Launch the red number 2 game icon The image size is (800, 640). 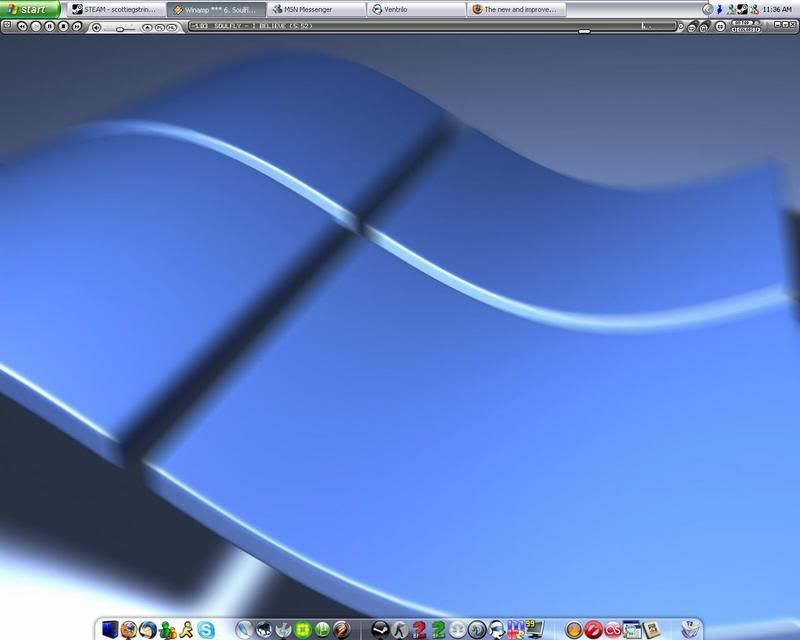pyautogui.click(x=419, y=629)
